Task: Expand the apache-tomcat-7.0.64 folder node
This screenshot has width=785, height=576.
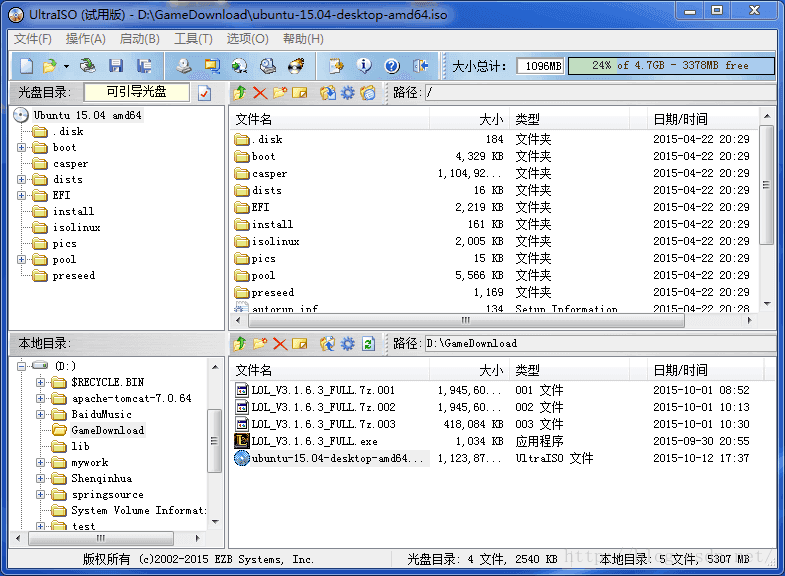Action: pyautogui.click(x=40, y=399)
